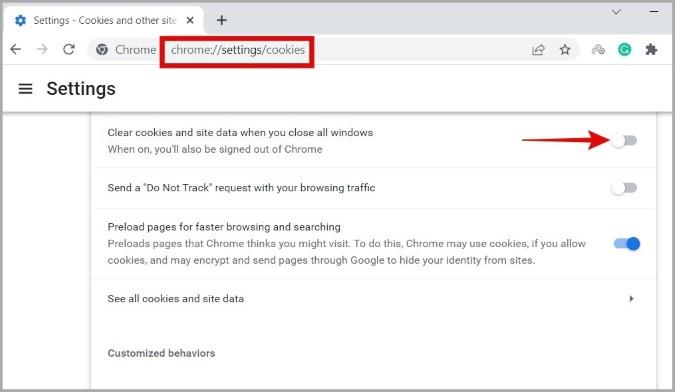Toggle Do Not Track request switch
Viewport: 675px width, 392px height.
click(624, 188)
